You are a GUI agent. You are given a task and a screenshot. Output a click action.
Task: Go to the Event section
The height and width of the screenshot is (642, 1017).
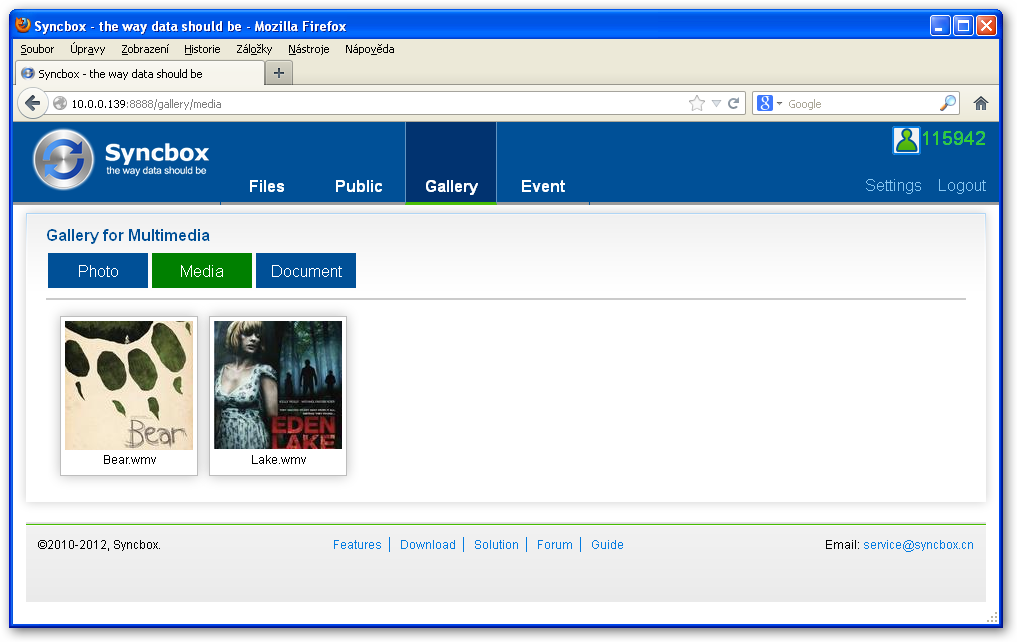pos(543,186)
